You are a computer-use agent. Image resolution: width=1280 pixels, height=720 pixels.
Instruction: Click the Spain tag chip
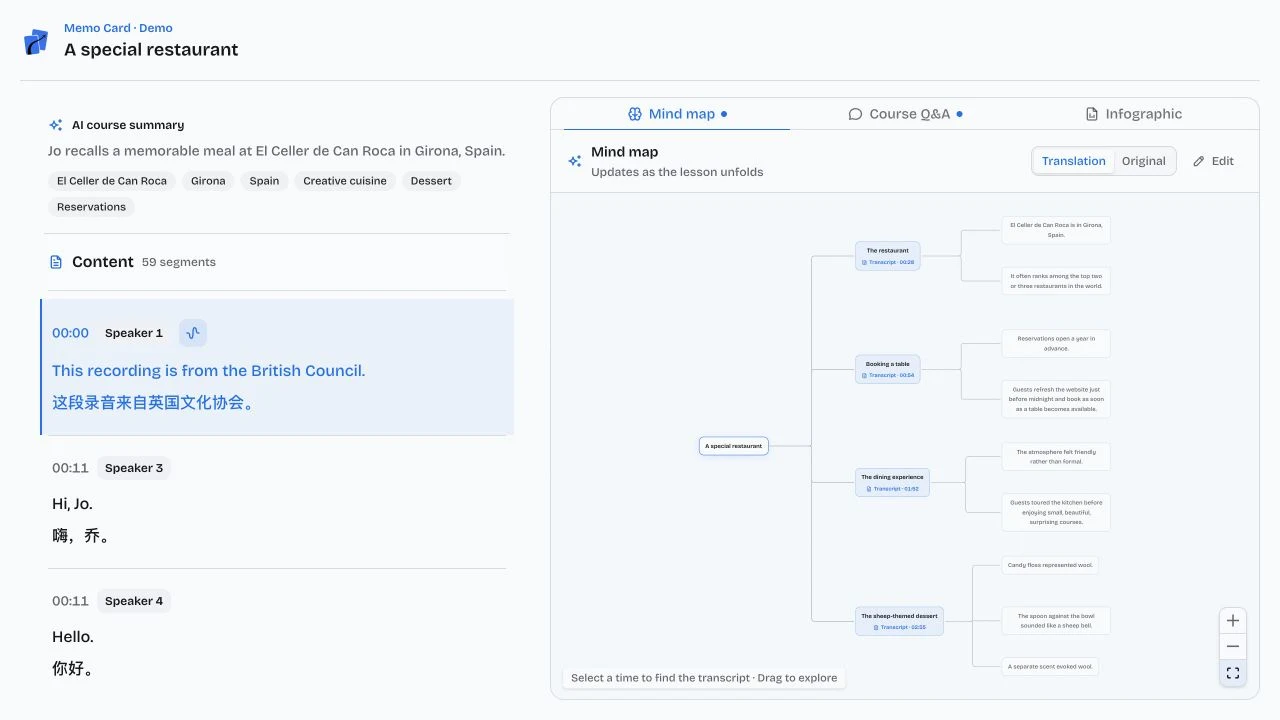click(265, 181)
